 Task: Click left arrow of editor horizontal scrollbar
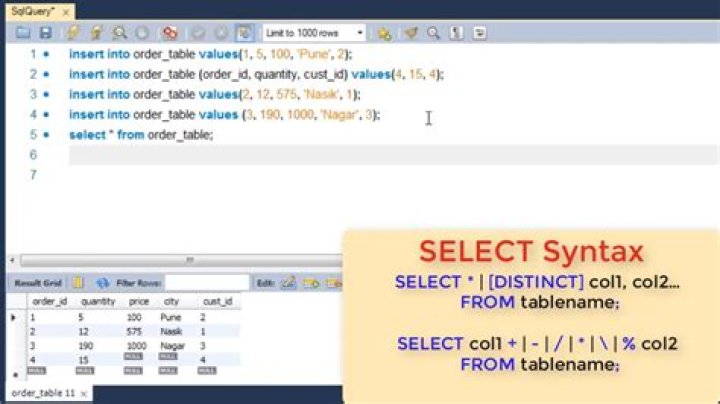[12, 260]
